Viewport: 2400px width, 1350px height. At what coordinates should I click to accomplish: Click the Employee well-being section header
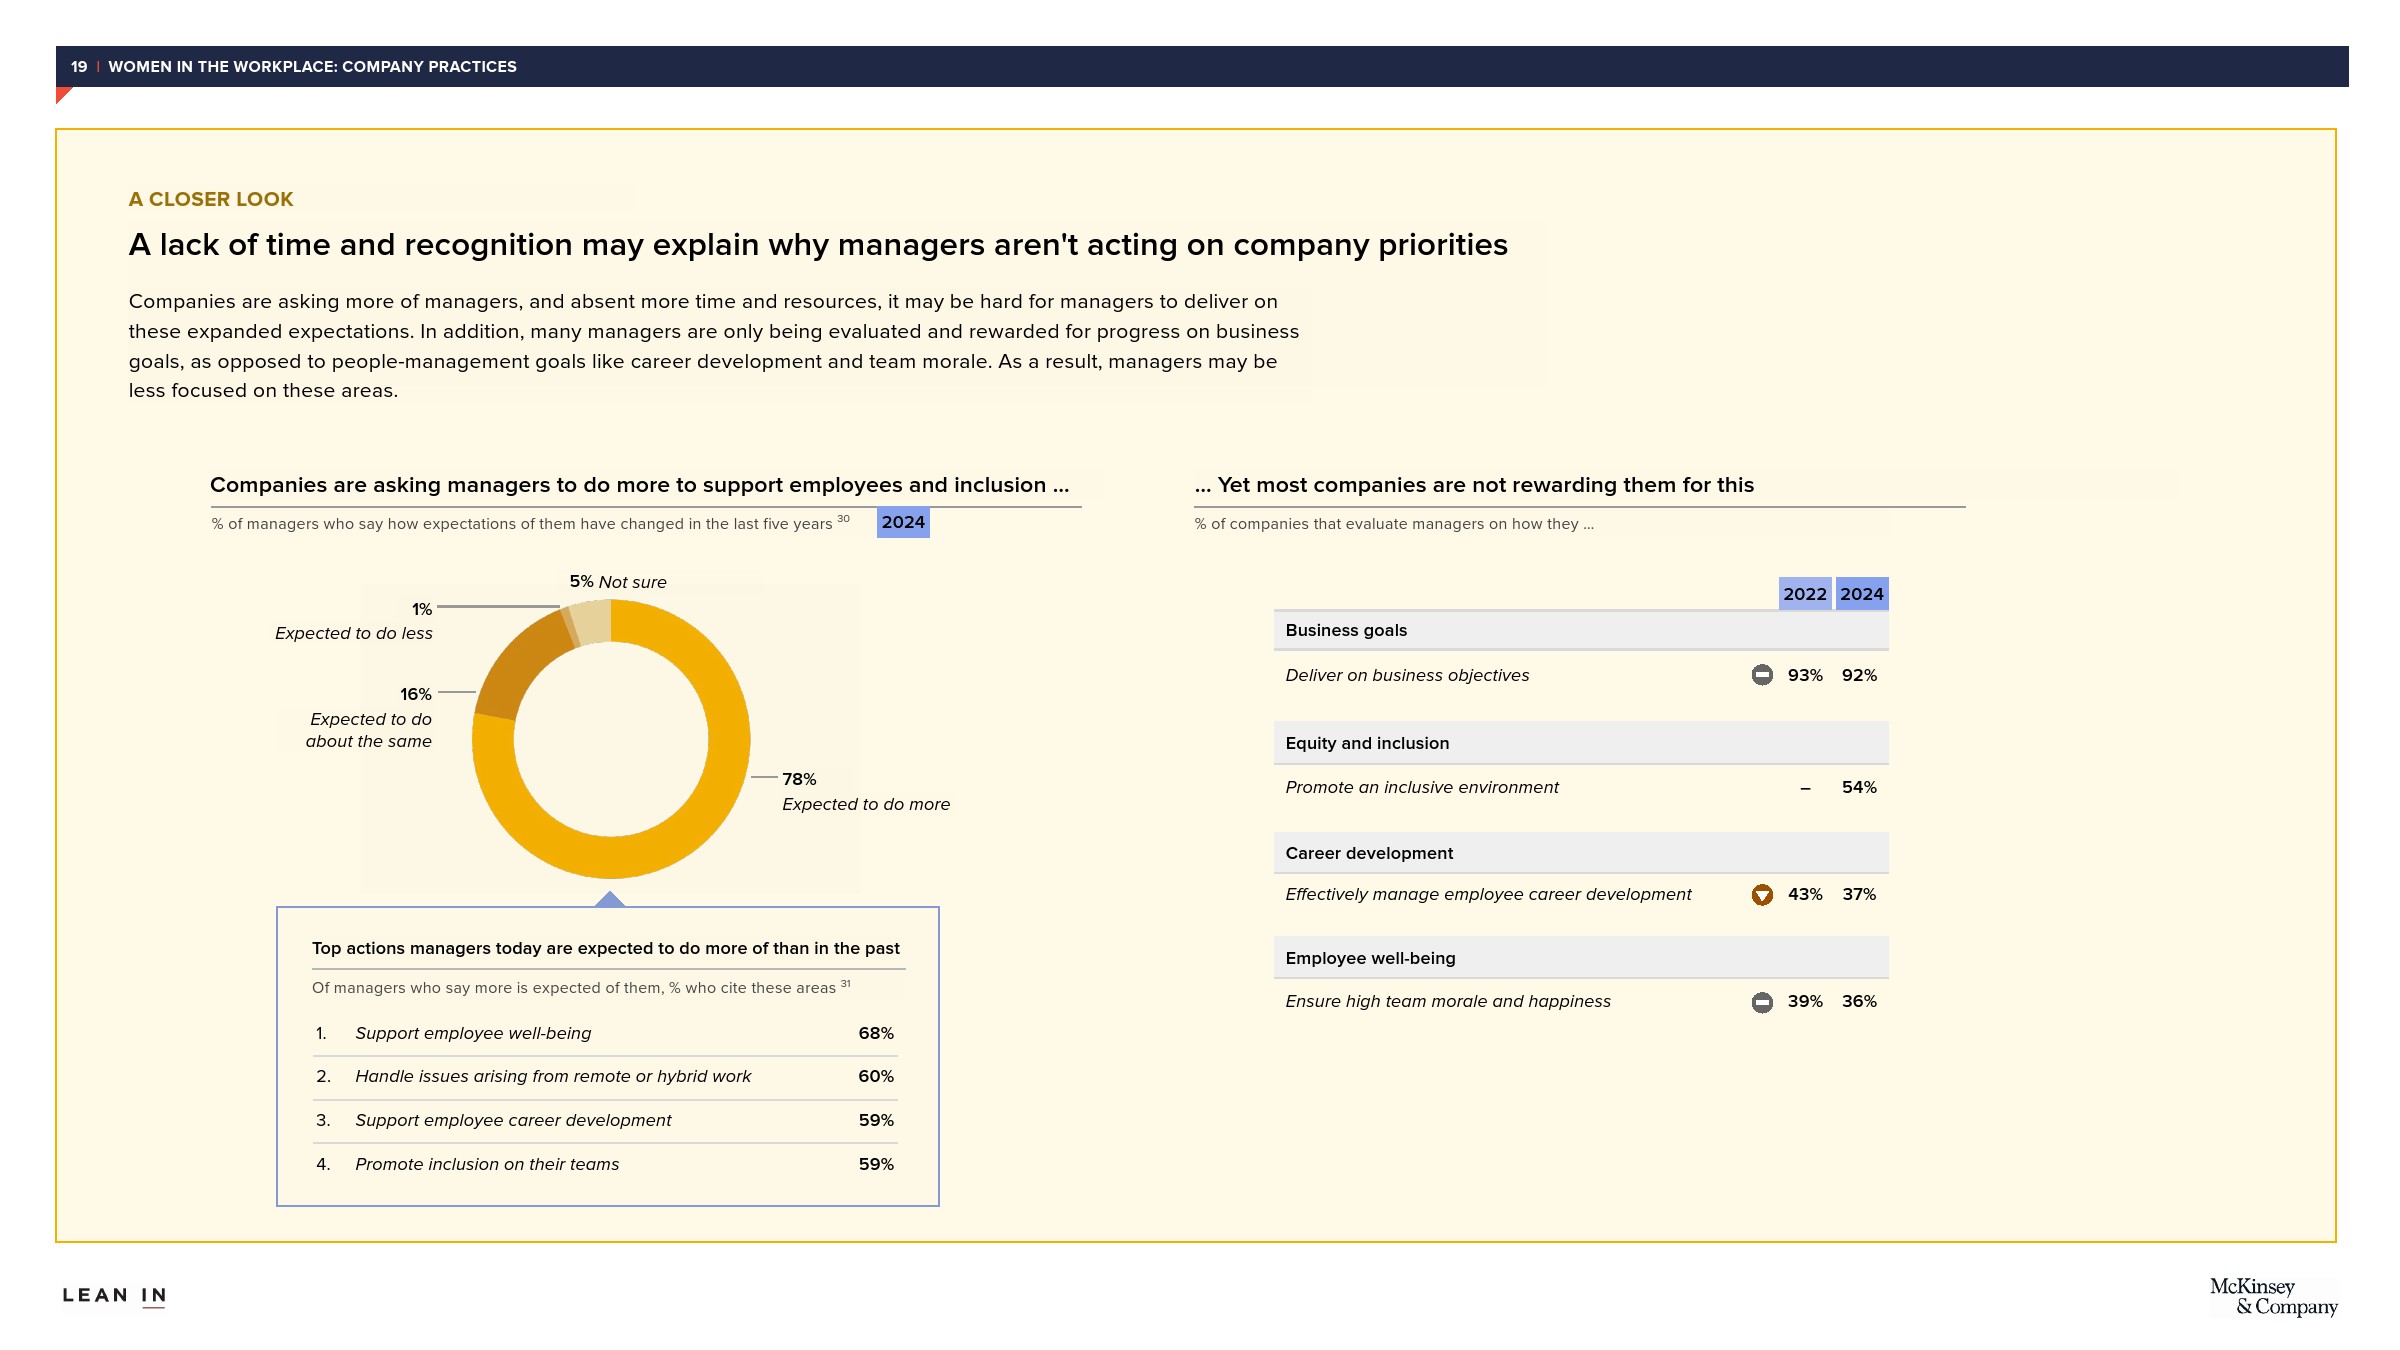click(1370, 958)
